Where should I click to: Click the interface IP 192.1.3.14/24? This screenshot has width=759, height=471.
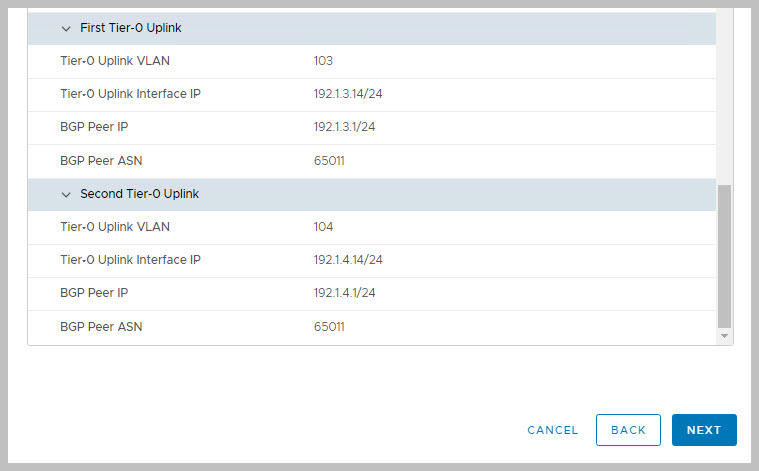[348, 94]
